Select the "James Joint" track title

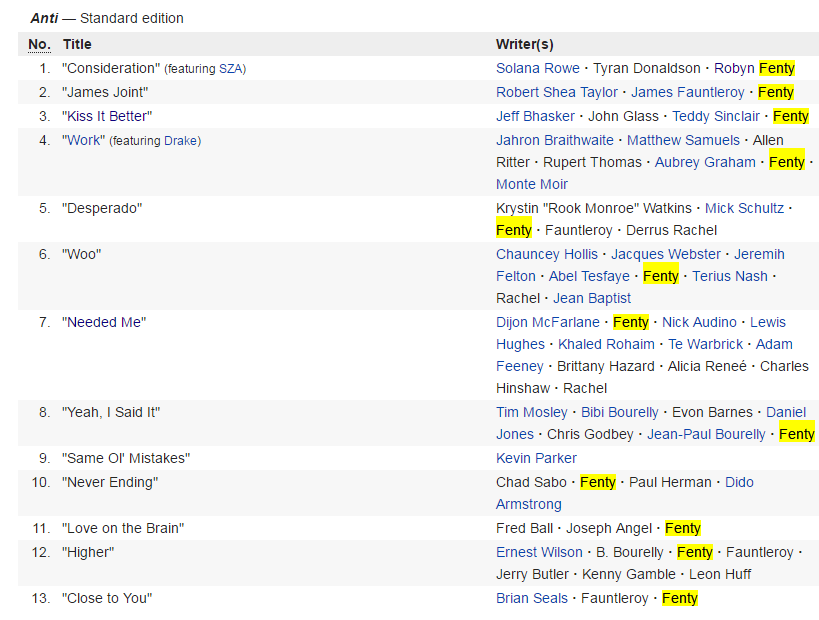tap(105, 92)
